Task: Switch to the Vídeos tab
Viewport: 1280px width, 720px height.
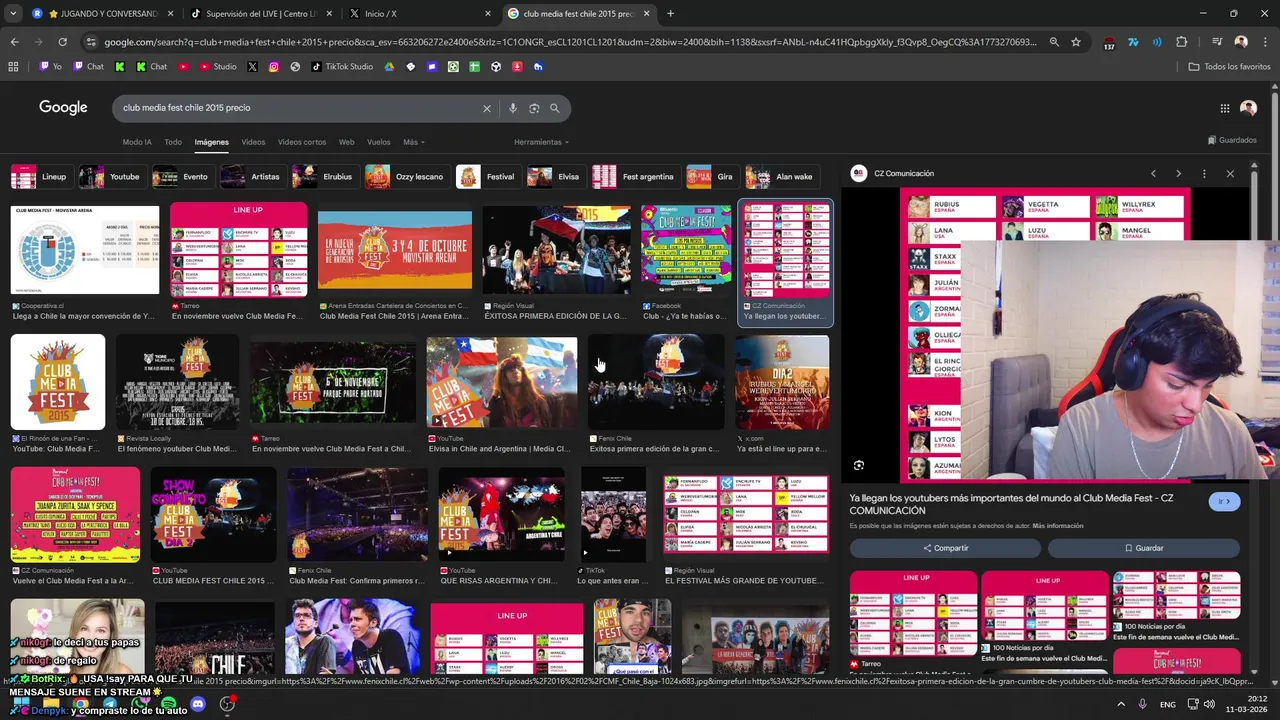Action: coord(253,142)
